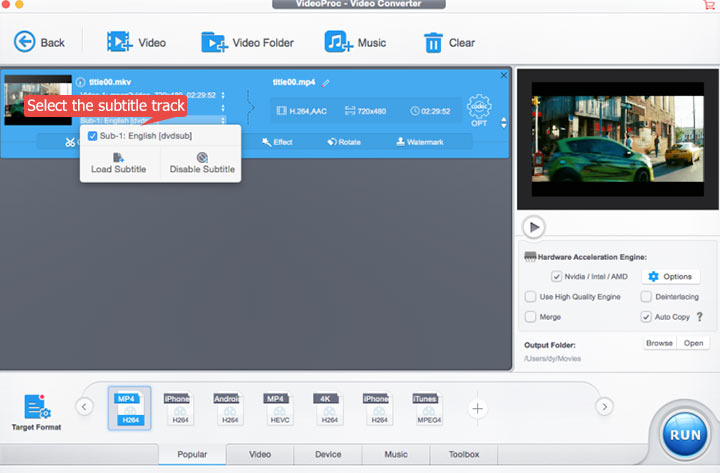Open the codec OPT gear settings

[480, 109]
